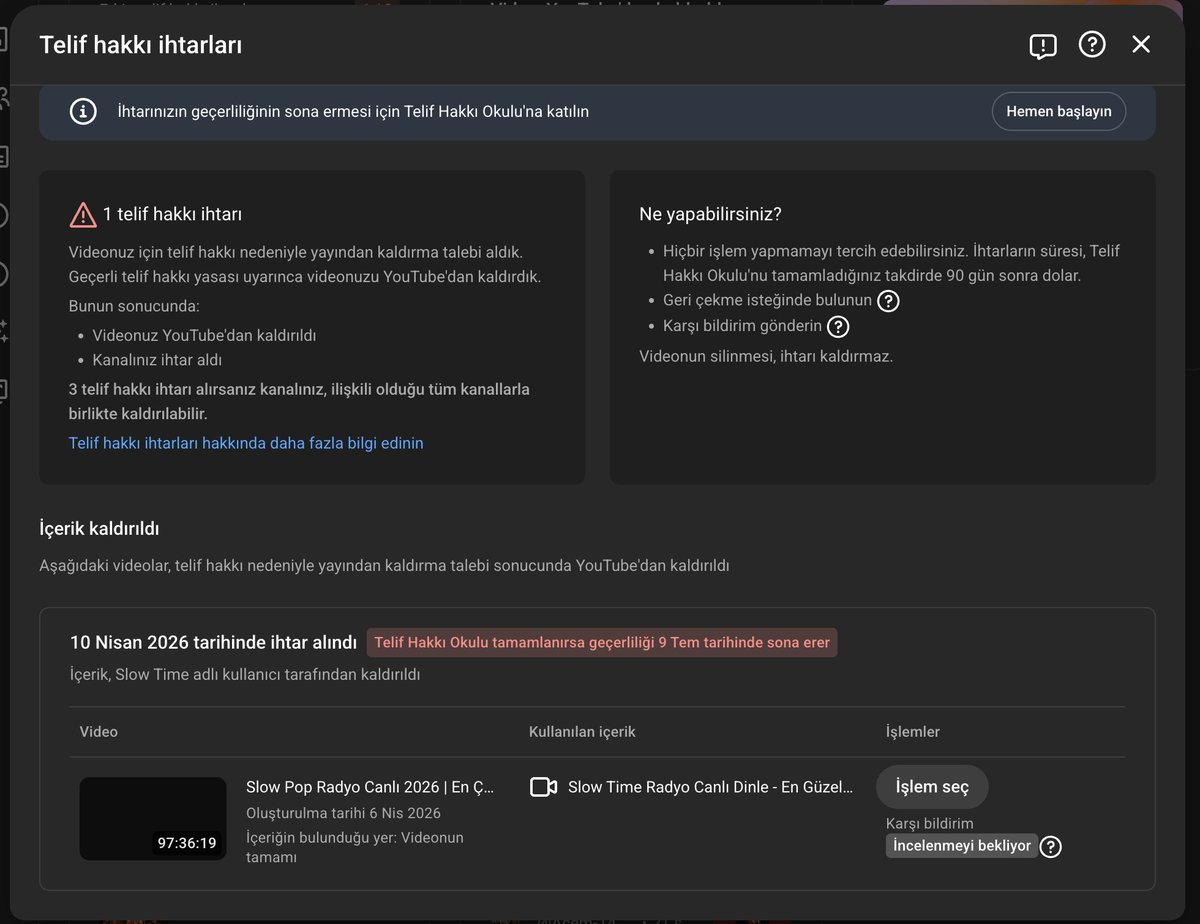1200x924 pixels.
Task: Click help icon beside Karşı bildirim gönderin
Action: pyautogui.click(x=838, y=327)
